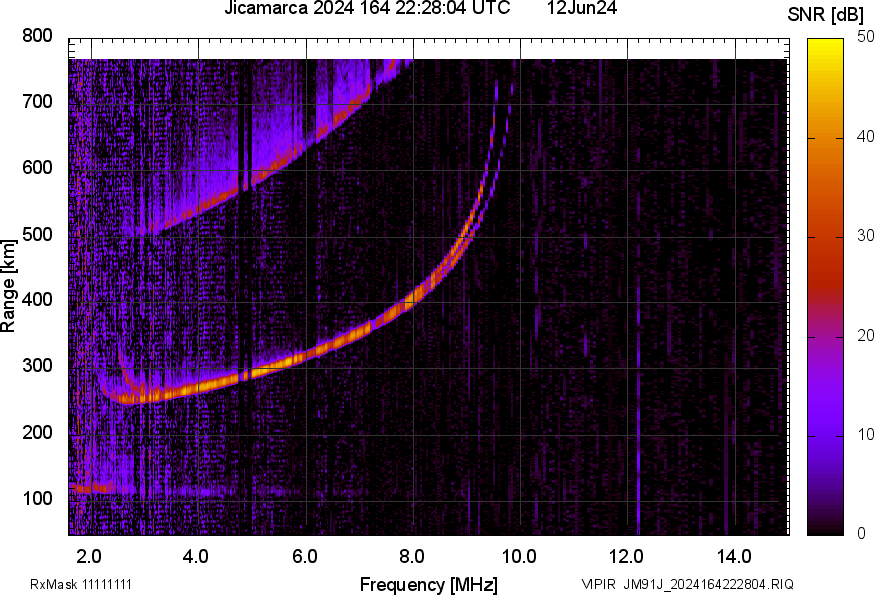Click the 300 range tick label
The height and width of the screenshot is (595, 874).
pyautogui.click(x=37, y=365)
